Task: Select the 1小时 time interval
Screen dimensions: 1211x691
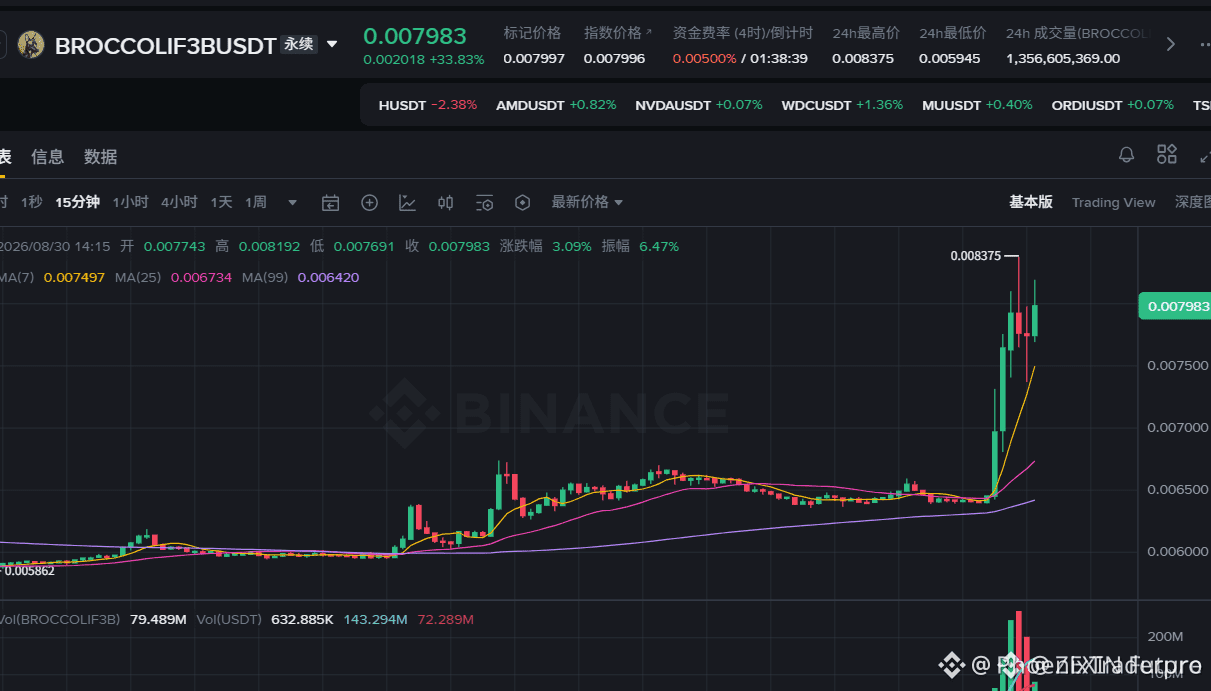Action: (130, 202)
